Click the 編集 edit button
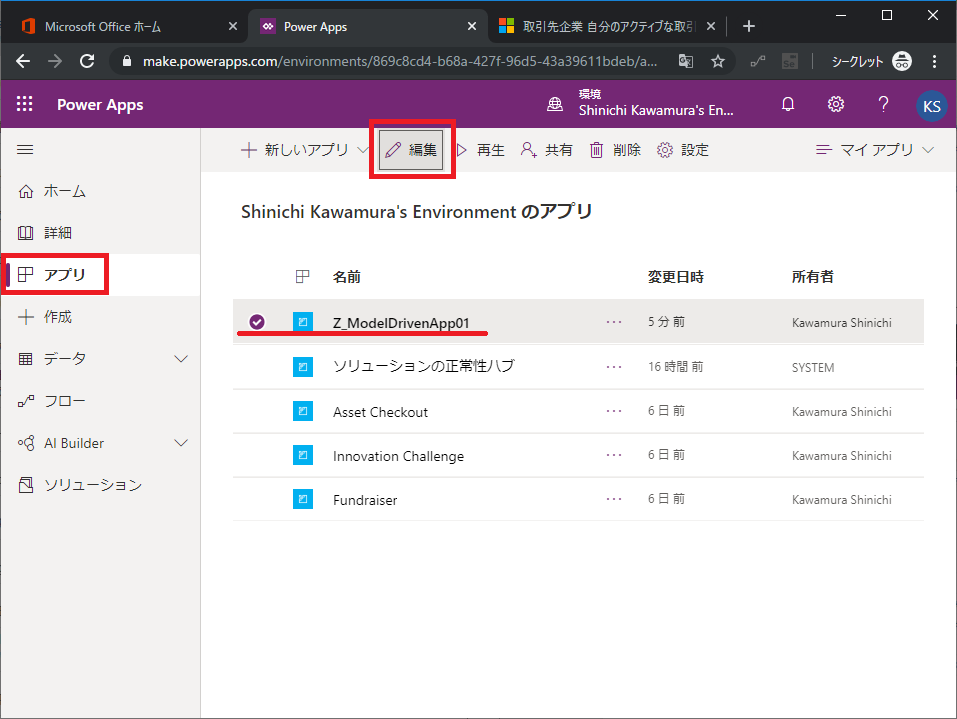957x719 pixels. tap(411, 150)
